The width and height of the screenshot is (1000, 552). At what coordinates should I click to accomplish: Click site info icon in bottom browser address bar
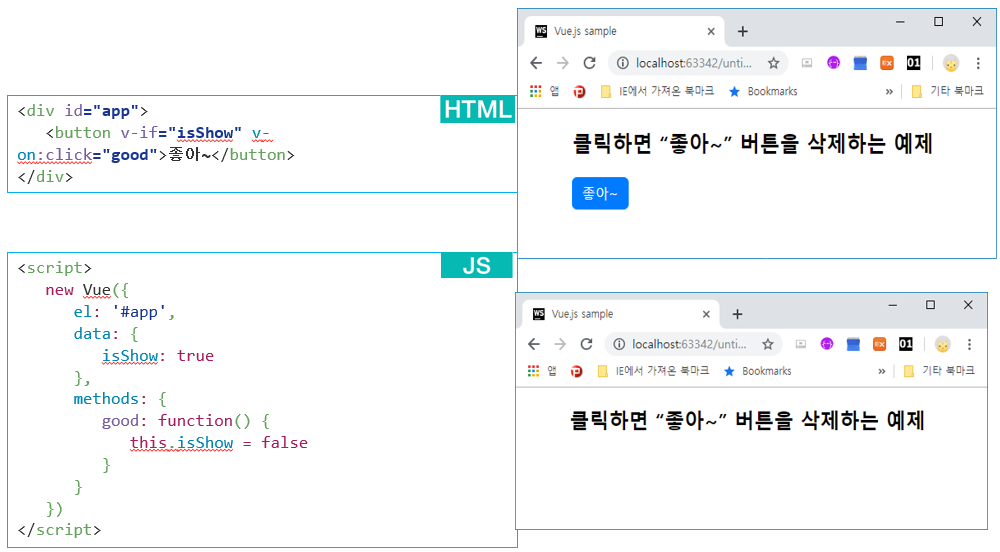[x=619, y=344]
